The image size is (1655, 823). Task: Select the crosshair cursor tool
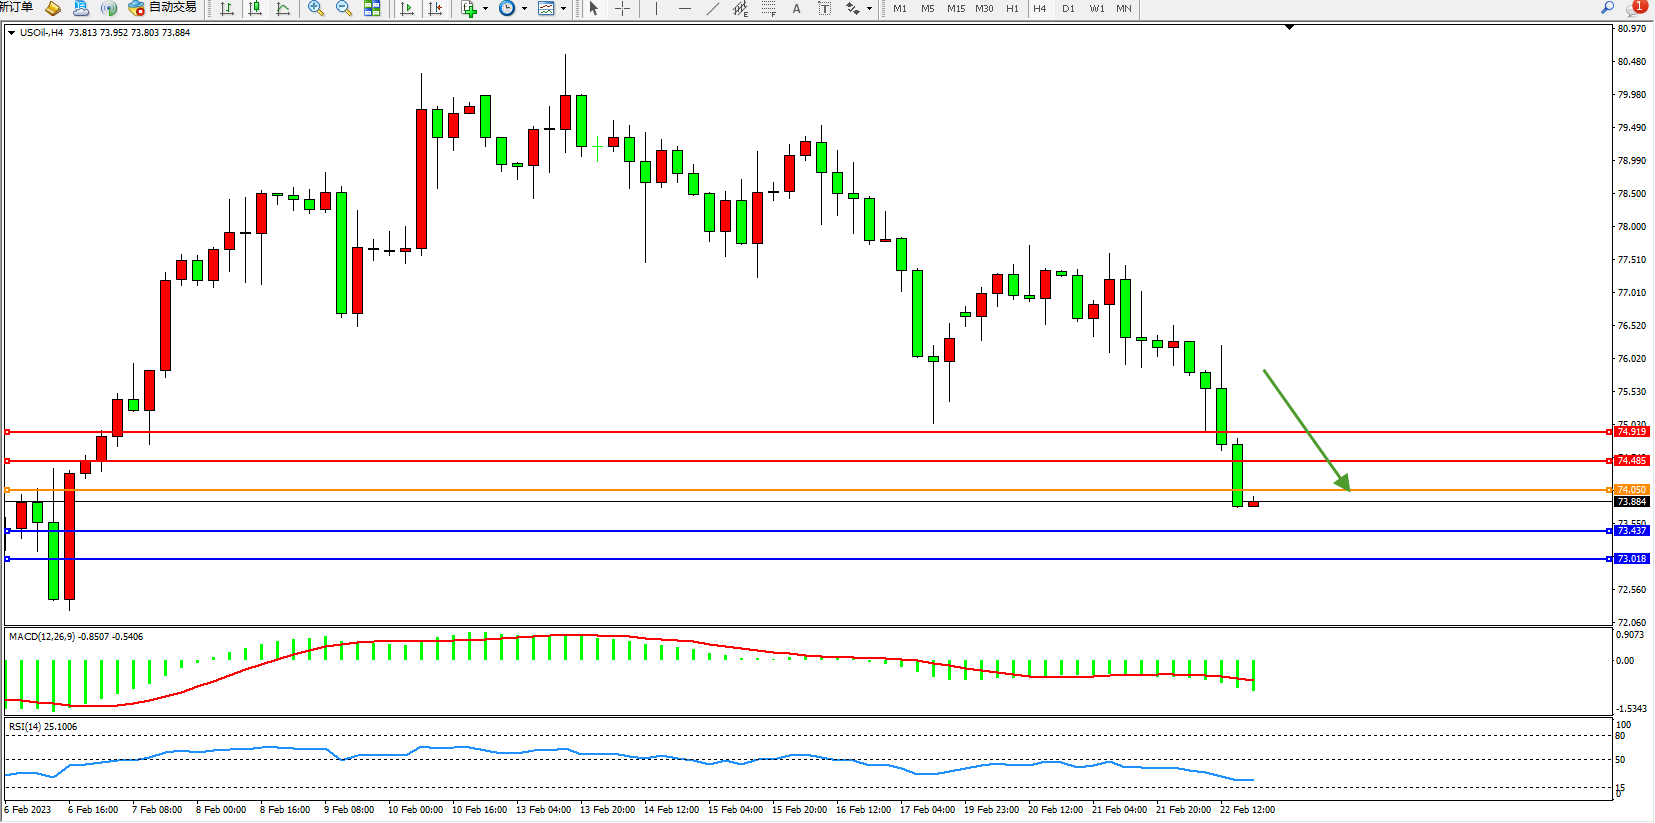point(622,9)
